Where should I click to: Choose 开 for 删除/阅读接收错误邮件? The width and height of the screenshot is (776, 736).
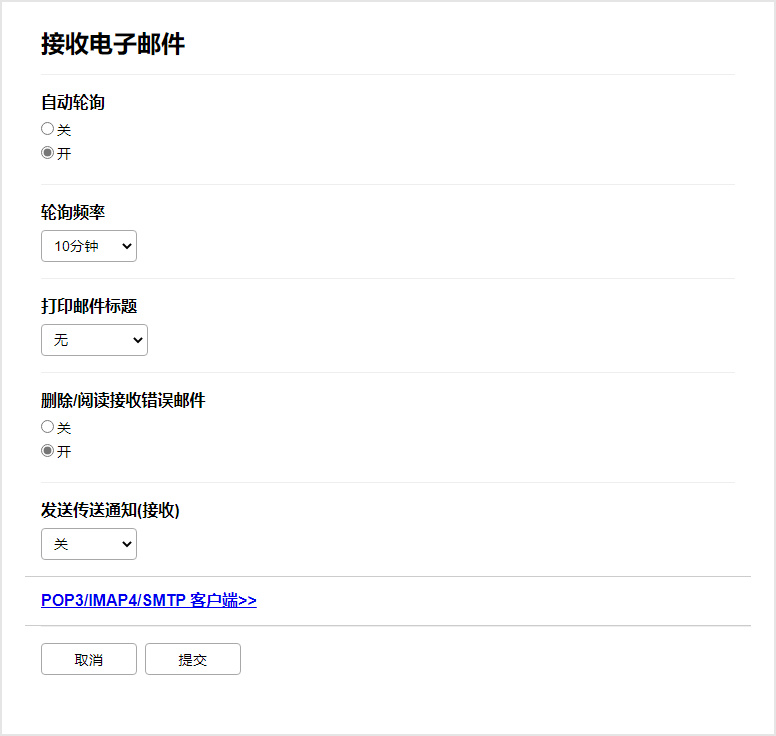coord(47,451)
